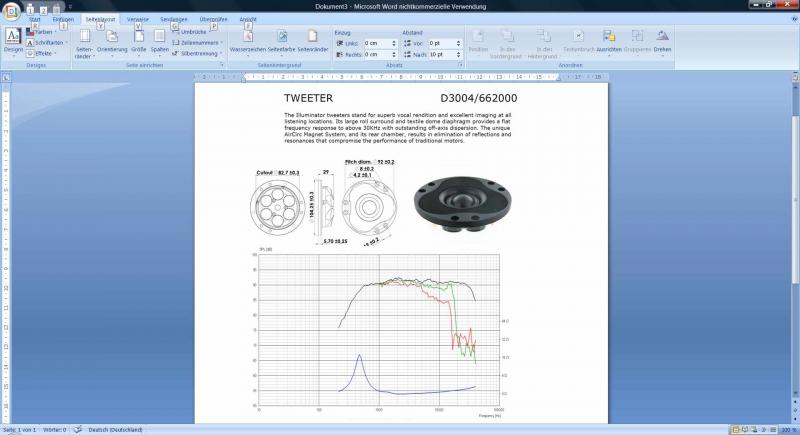800x435 pixels.
Task: Click the Abstand Nach spacing field
Action: point(442,54)
